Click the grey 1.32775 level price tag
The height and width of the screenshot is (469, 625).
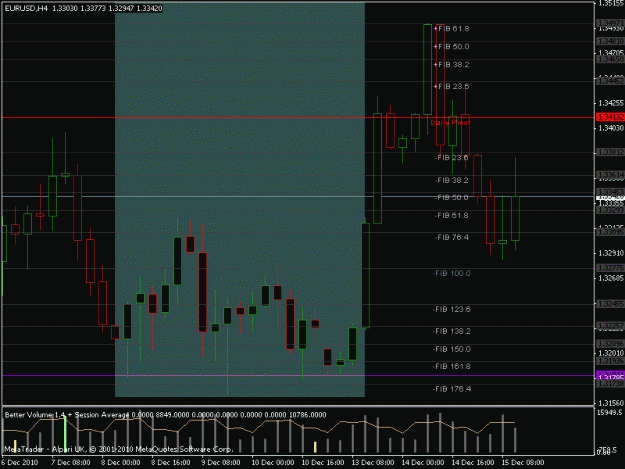[610, 268]
